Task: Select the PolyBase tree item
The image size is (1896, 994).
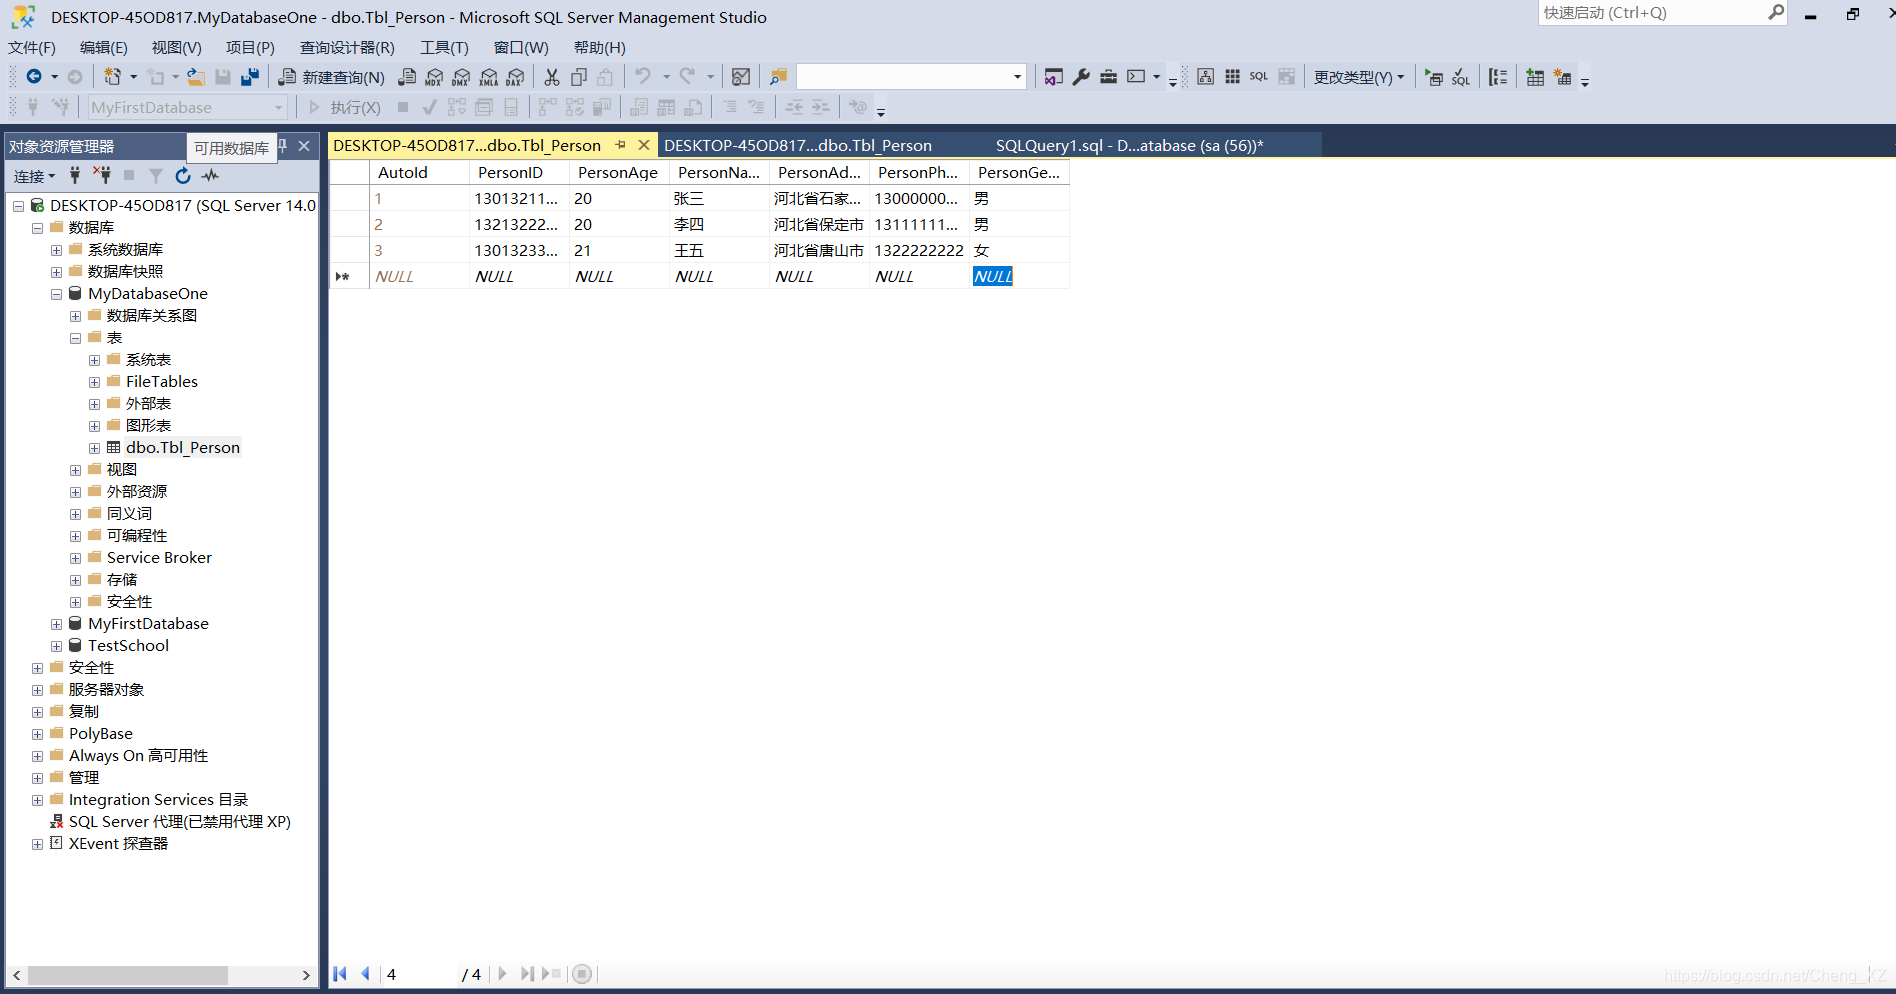Action: [x=101, y=733]
